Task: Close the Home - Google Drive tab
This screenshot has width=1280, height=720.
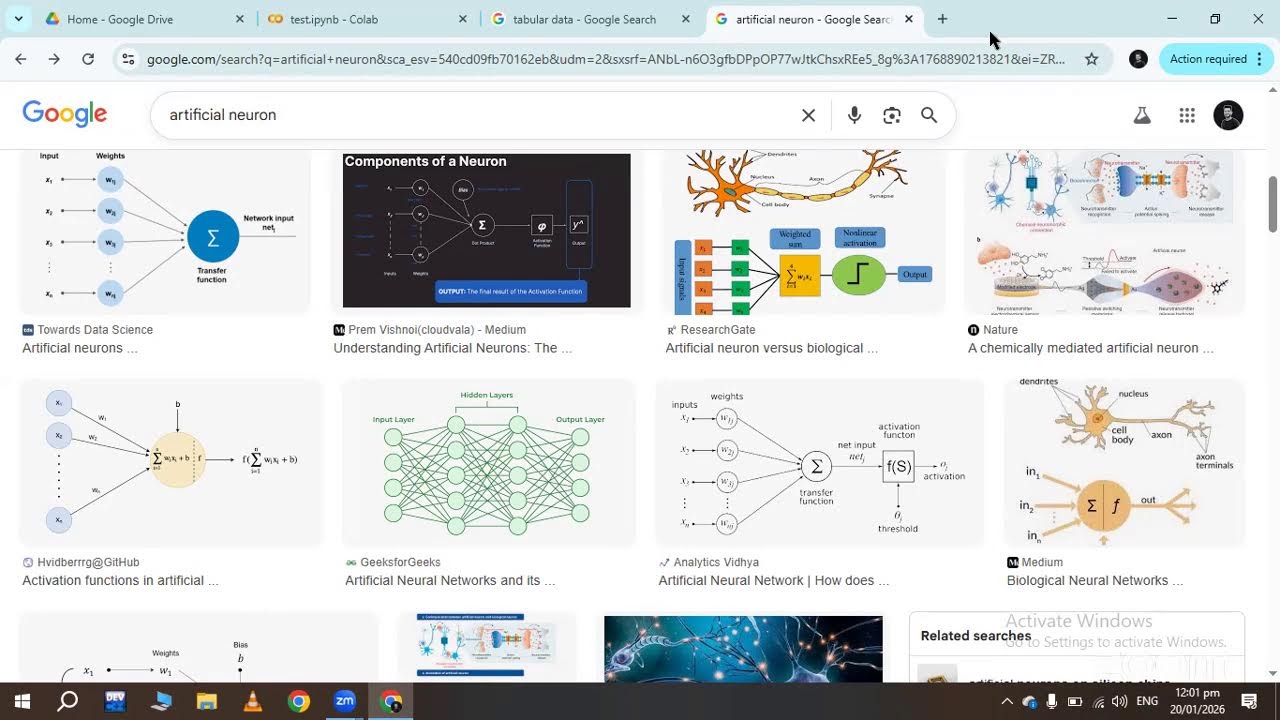Action: (240, 19)
